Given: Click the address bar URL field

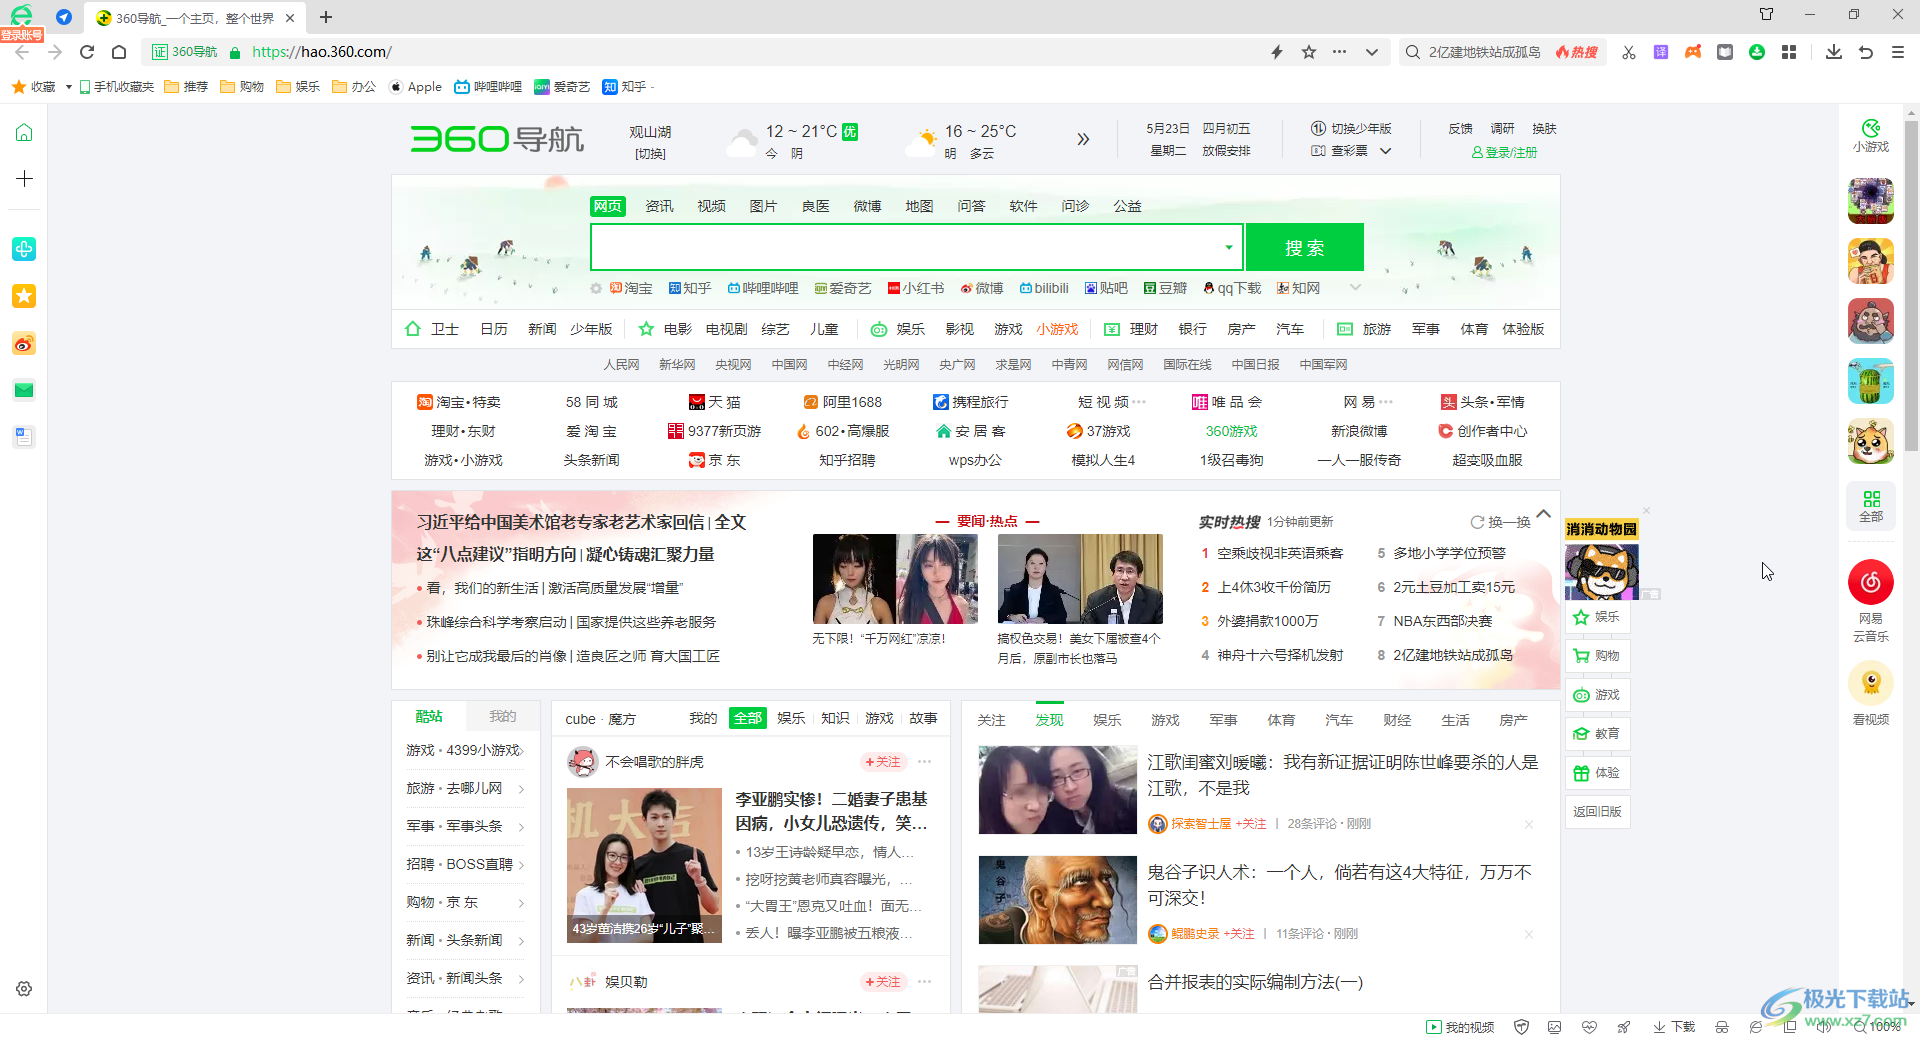Looking at the screenshot, I should coord(750,52).
